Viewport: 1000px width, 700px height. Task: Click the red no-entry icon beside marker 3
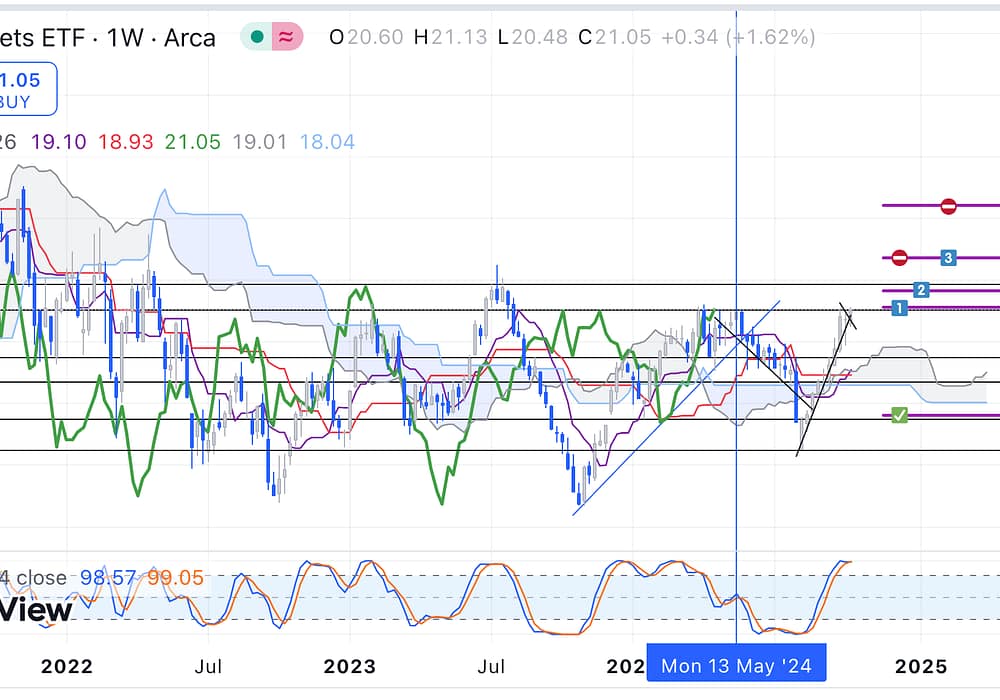point(899,258)
